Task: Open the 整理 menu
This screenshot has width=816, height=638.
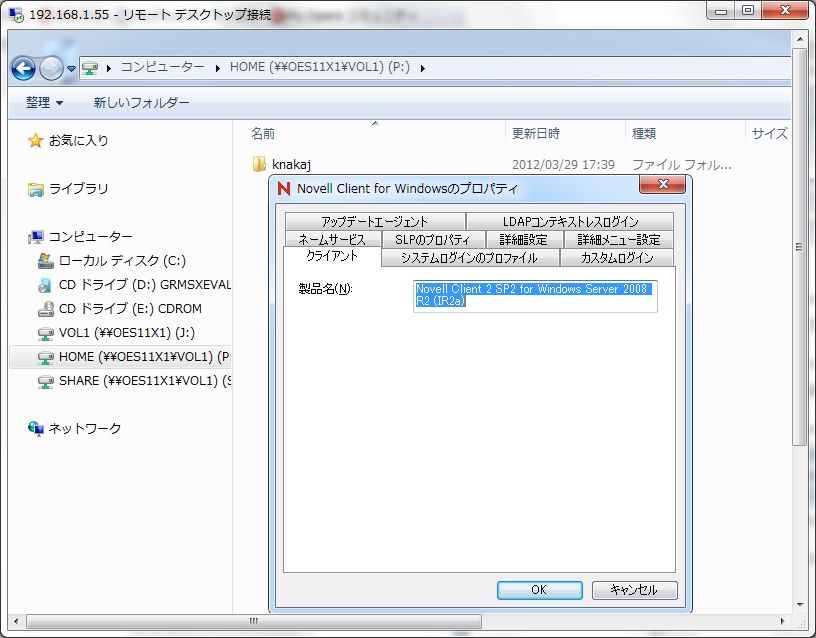Action: pos(44,103)
